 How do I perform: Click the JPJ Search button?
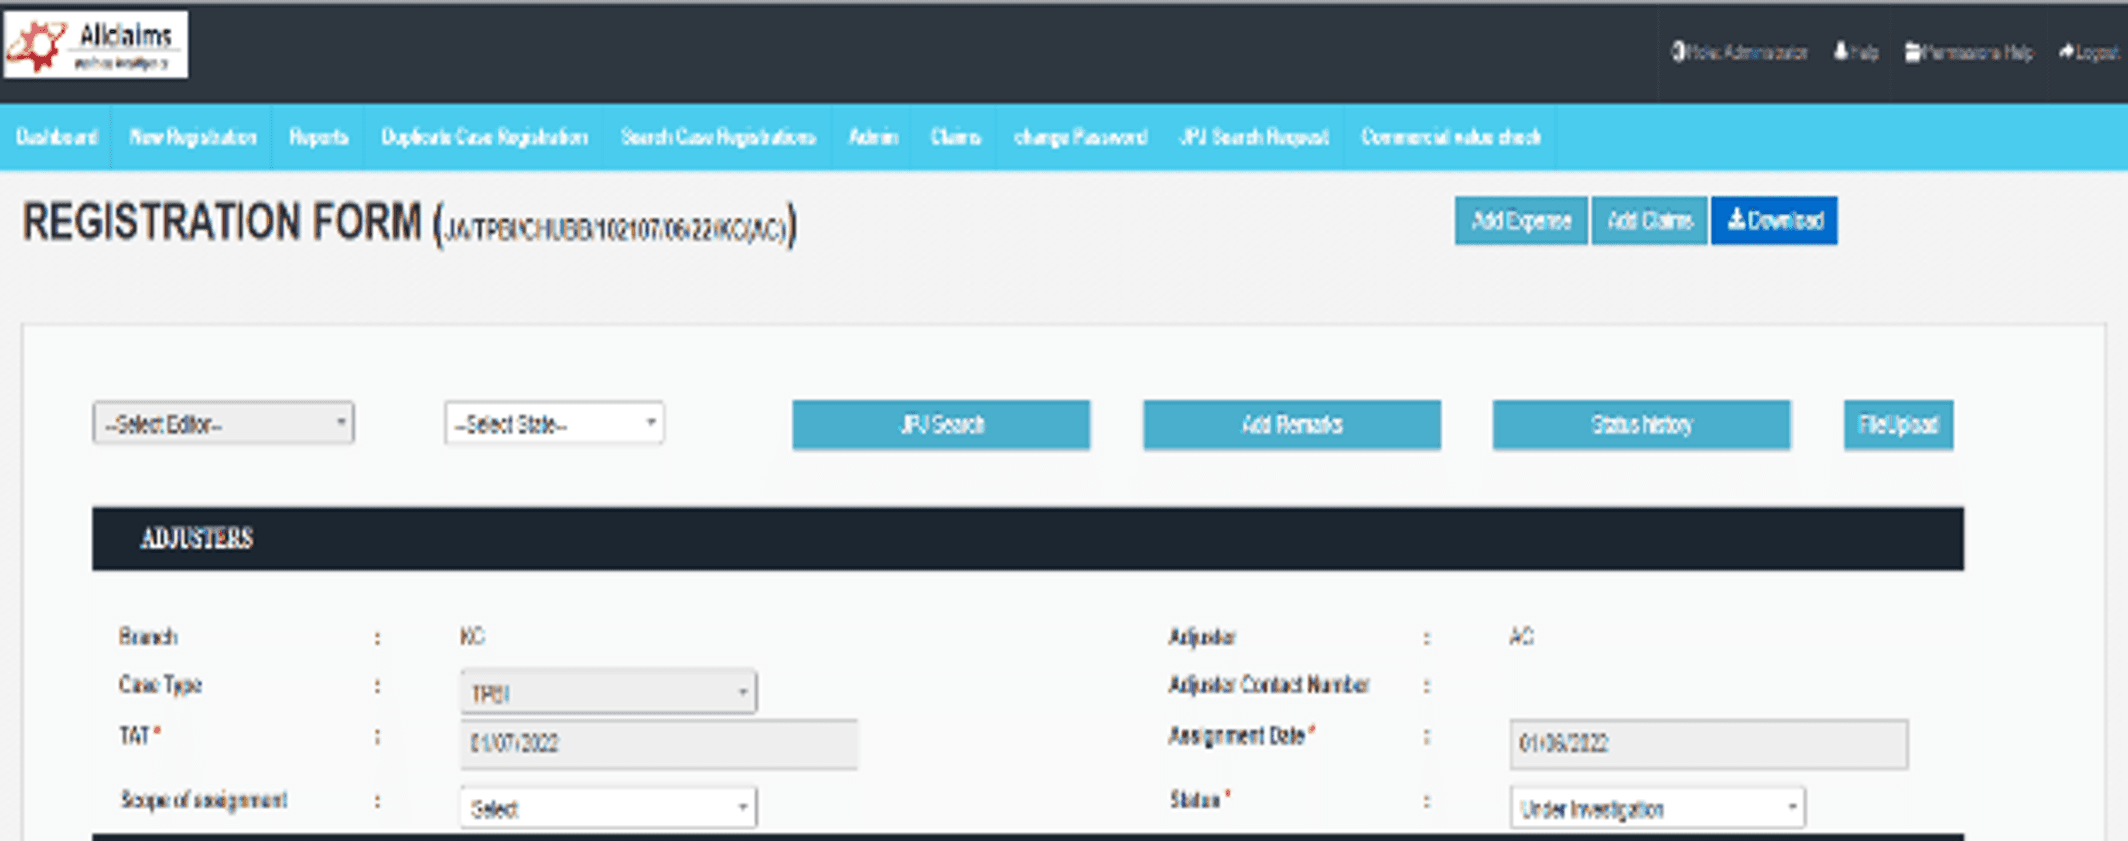pos(941,425)
